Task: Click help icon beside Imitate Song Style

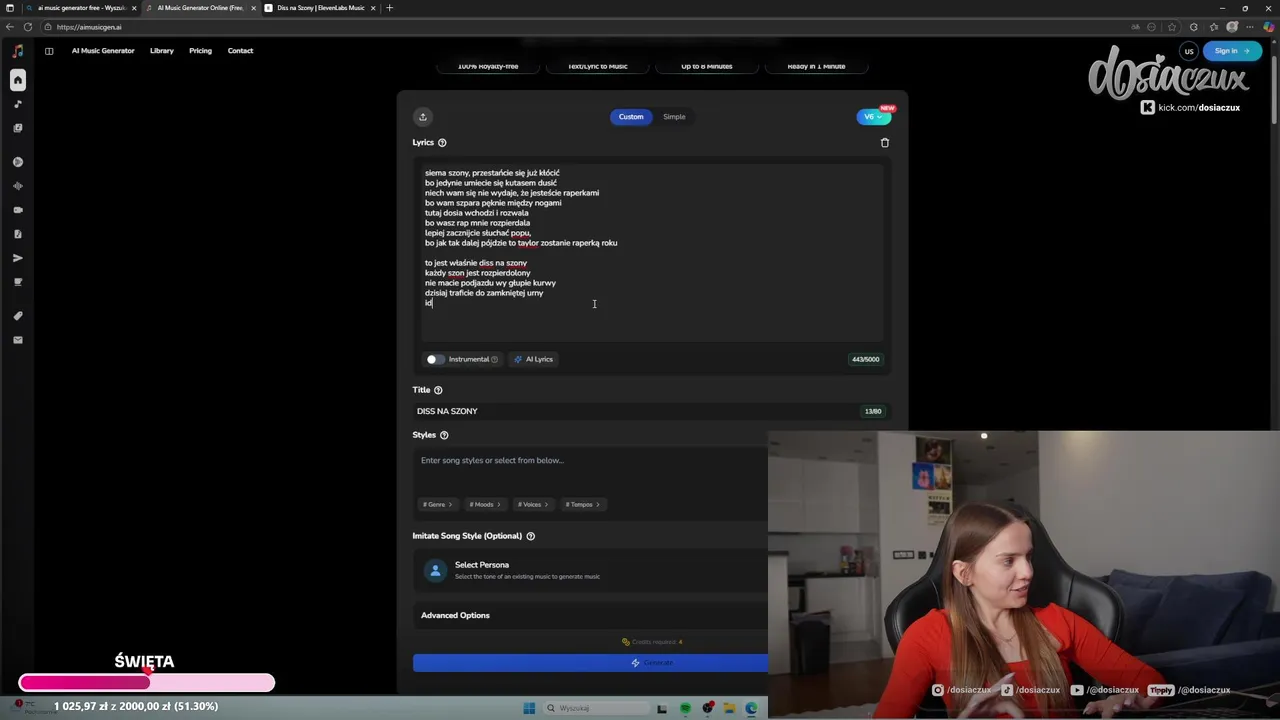Action: 530,536
